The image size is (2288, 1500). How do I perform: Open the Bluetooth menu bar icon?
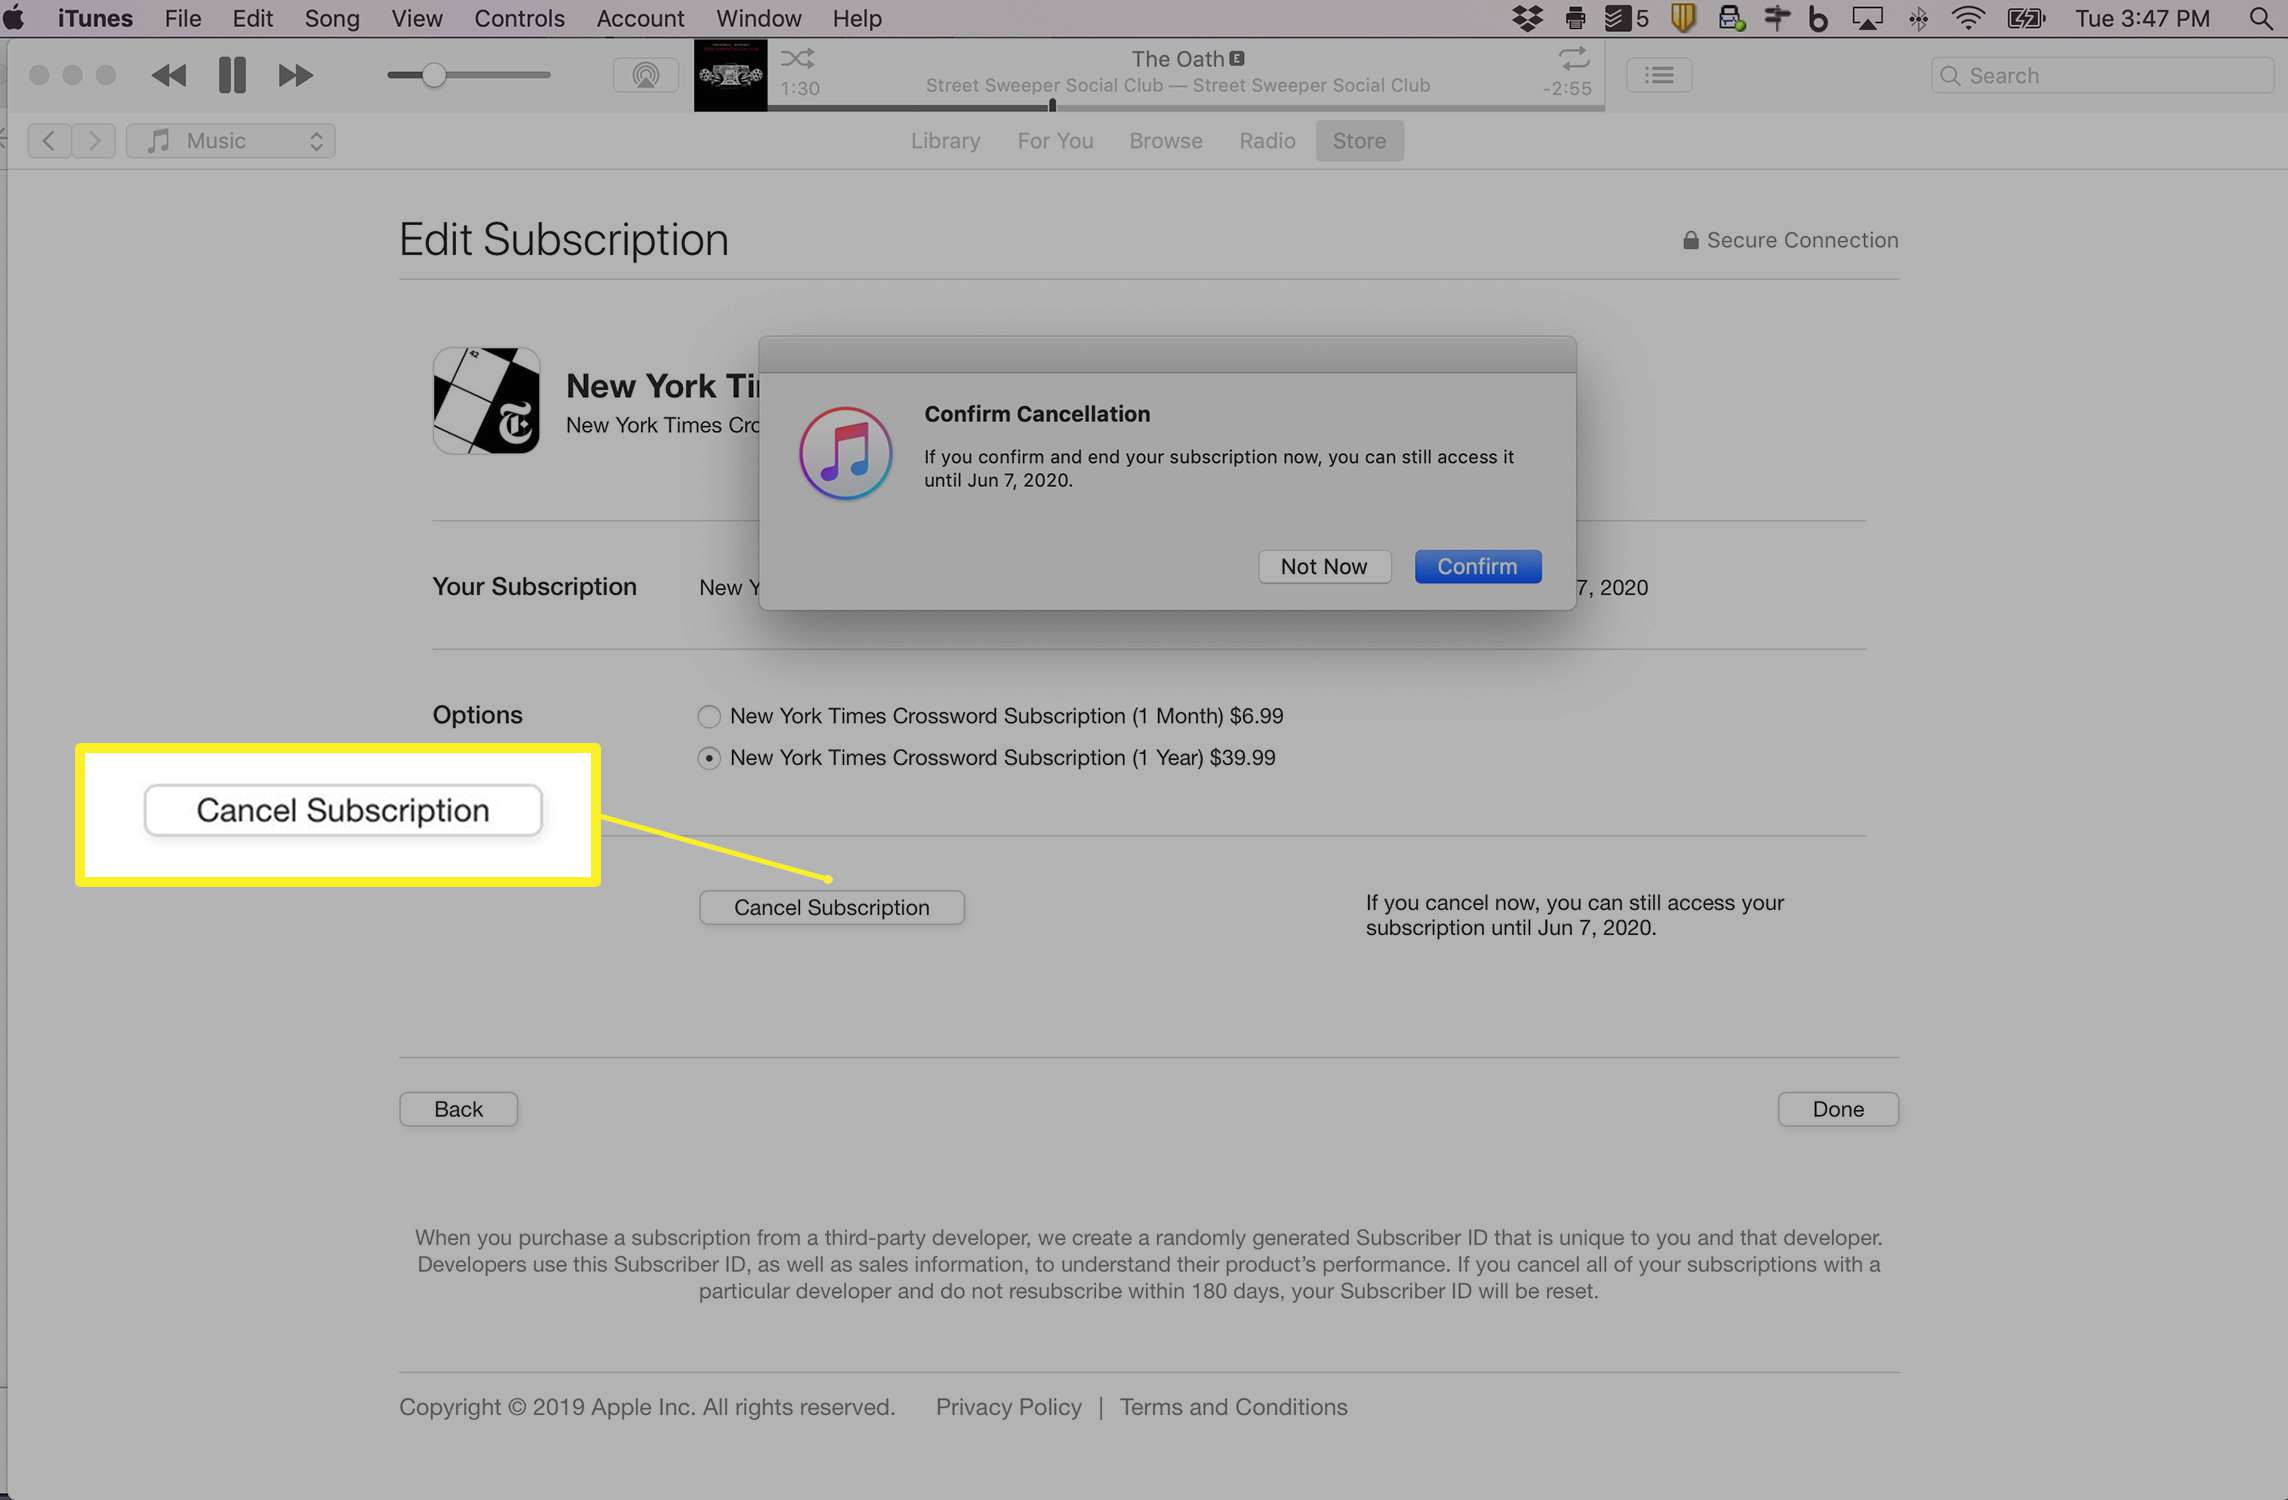pyautogui.click(x=1918, y=18)
